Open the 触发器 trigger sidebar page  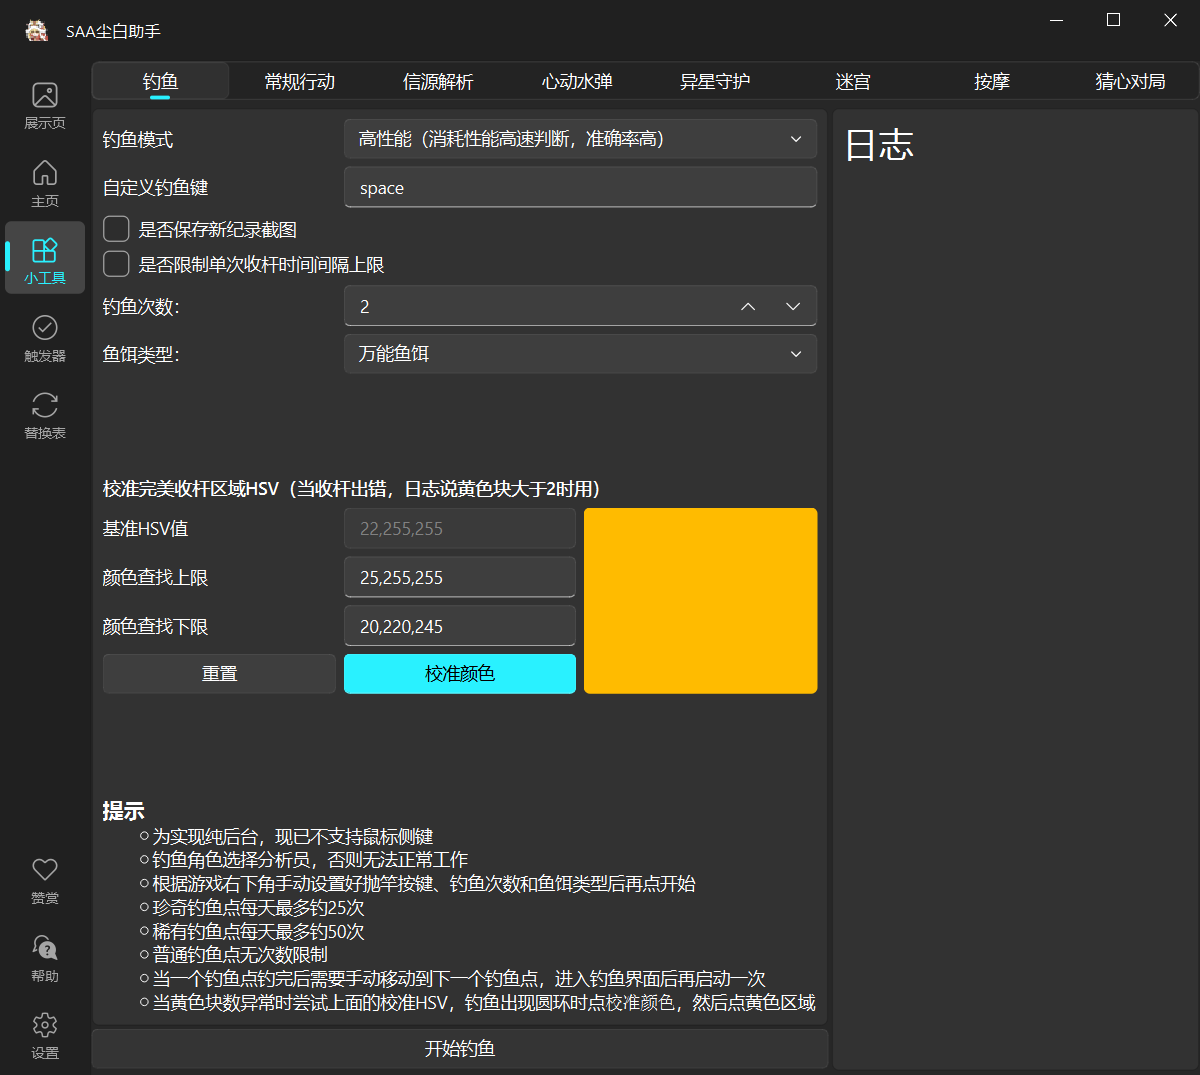pos(45,338)
